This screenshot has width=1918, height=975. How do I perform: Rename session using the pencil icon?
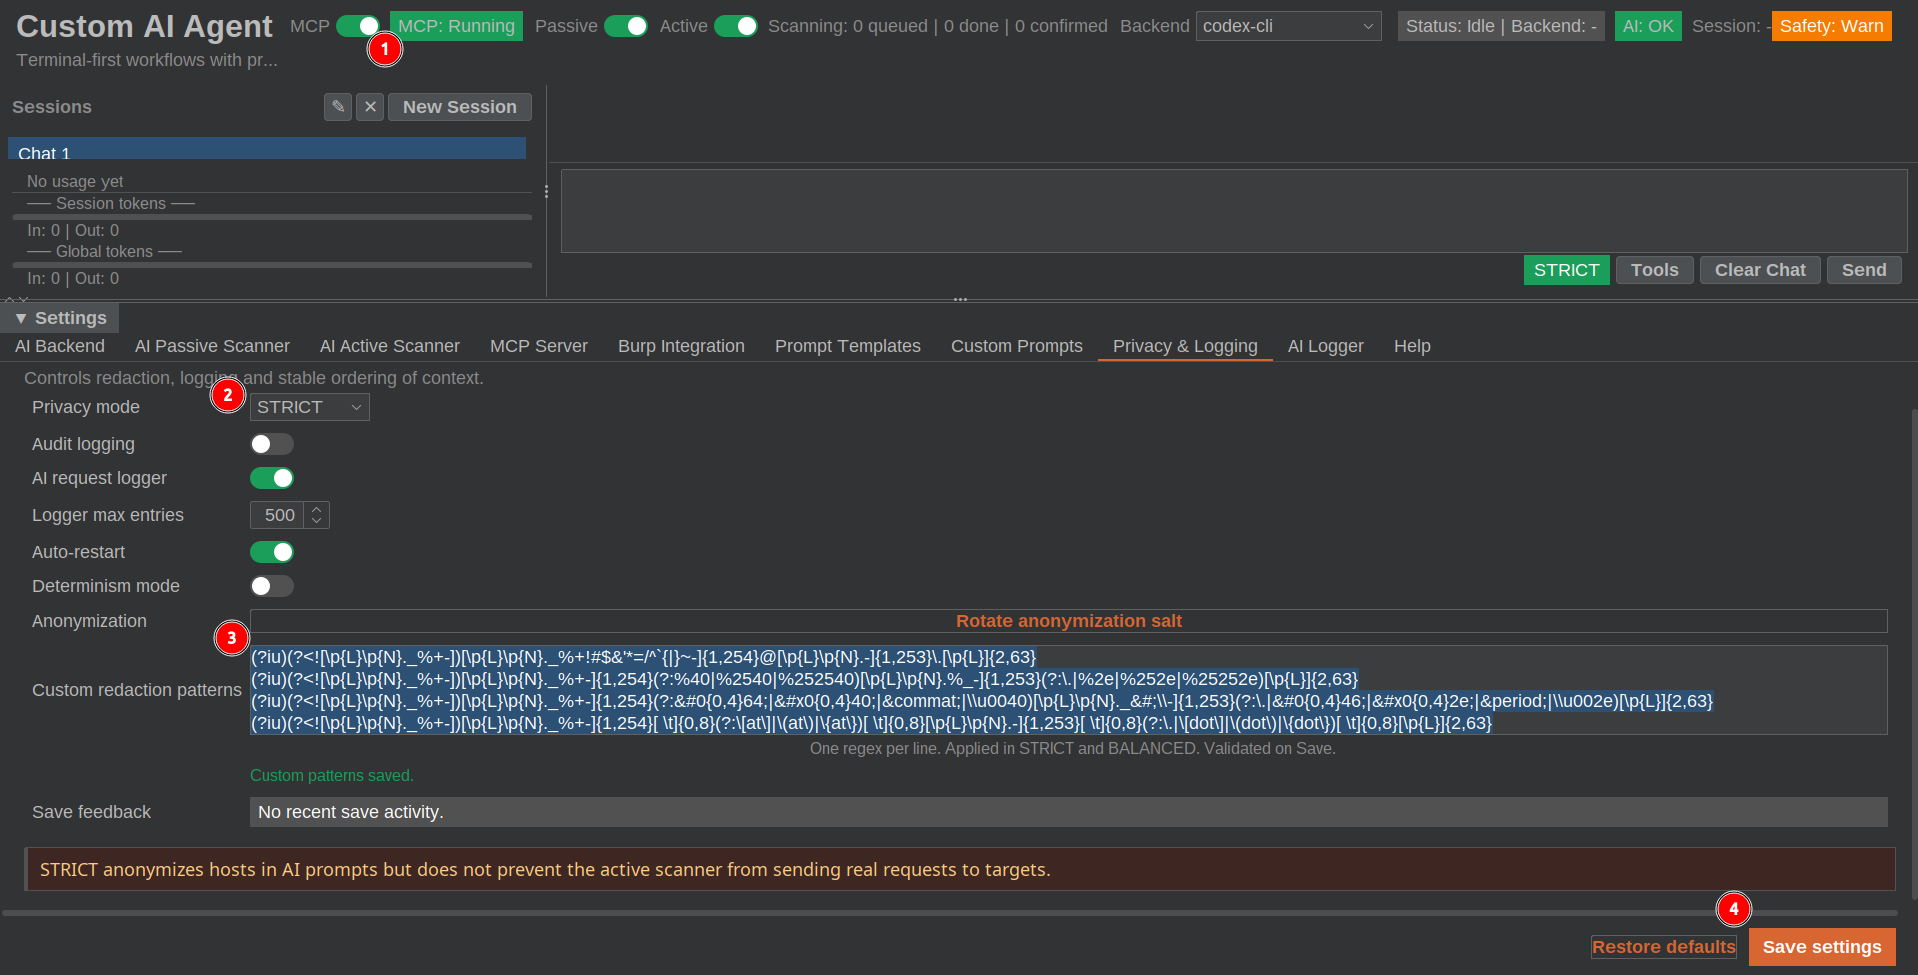(338, 107)
